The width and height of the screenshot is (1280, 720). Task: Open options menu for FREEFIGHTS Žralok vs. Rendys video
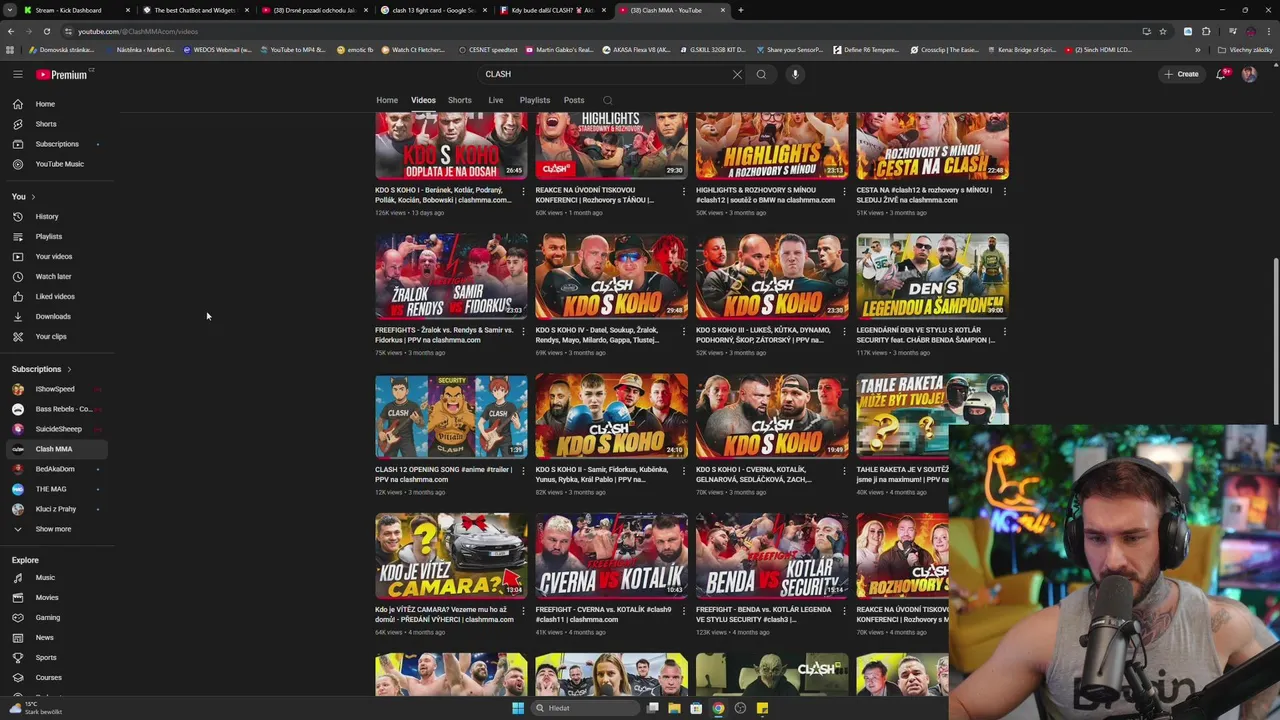click(523, 331)
